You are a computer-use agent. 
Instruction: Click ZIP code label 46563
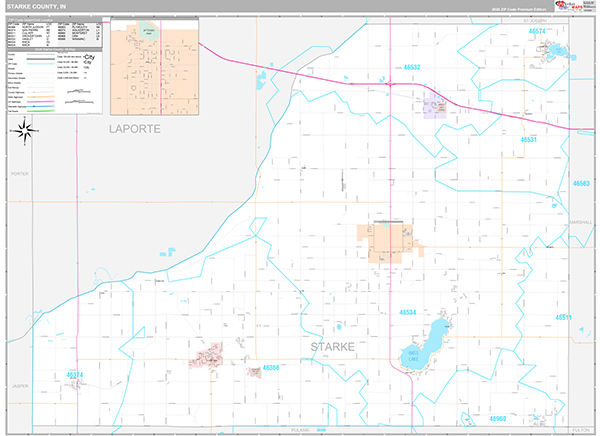[581, 184]
